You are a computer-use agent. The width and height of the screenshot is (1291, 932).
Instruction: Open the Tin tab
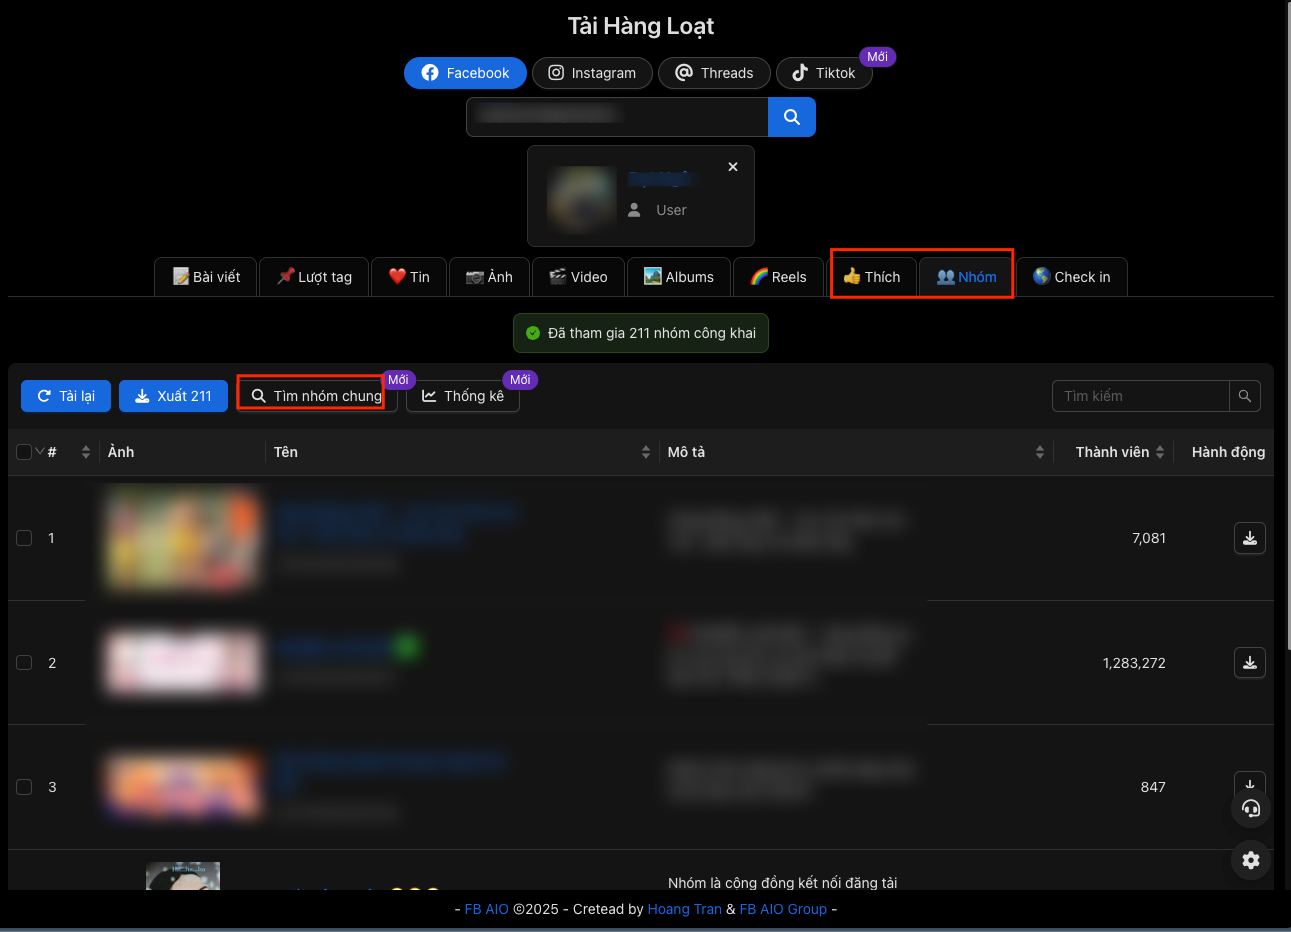point(409,277)
